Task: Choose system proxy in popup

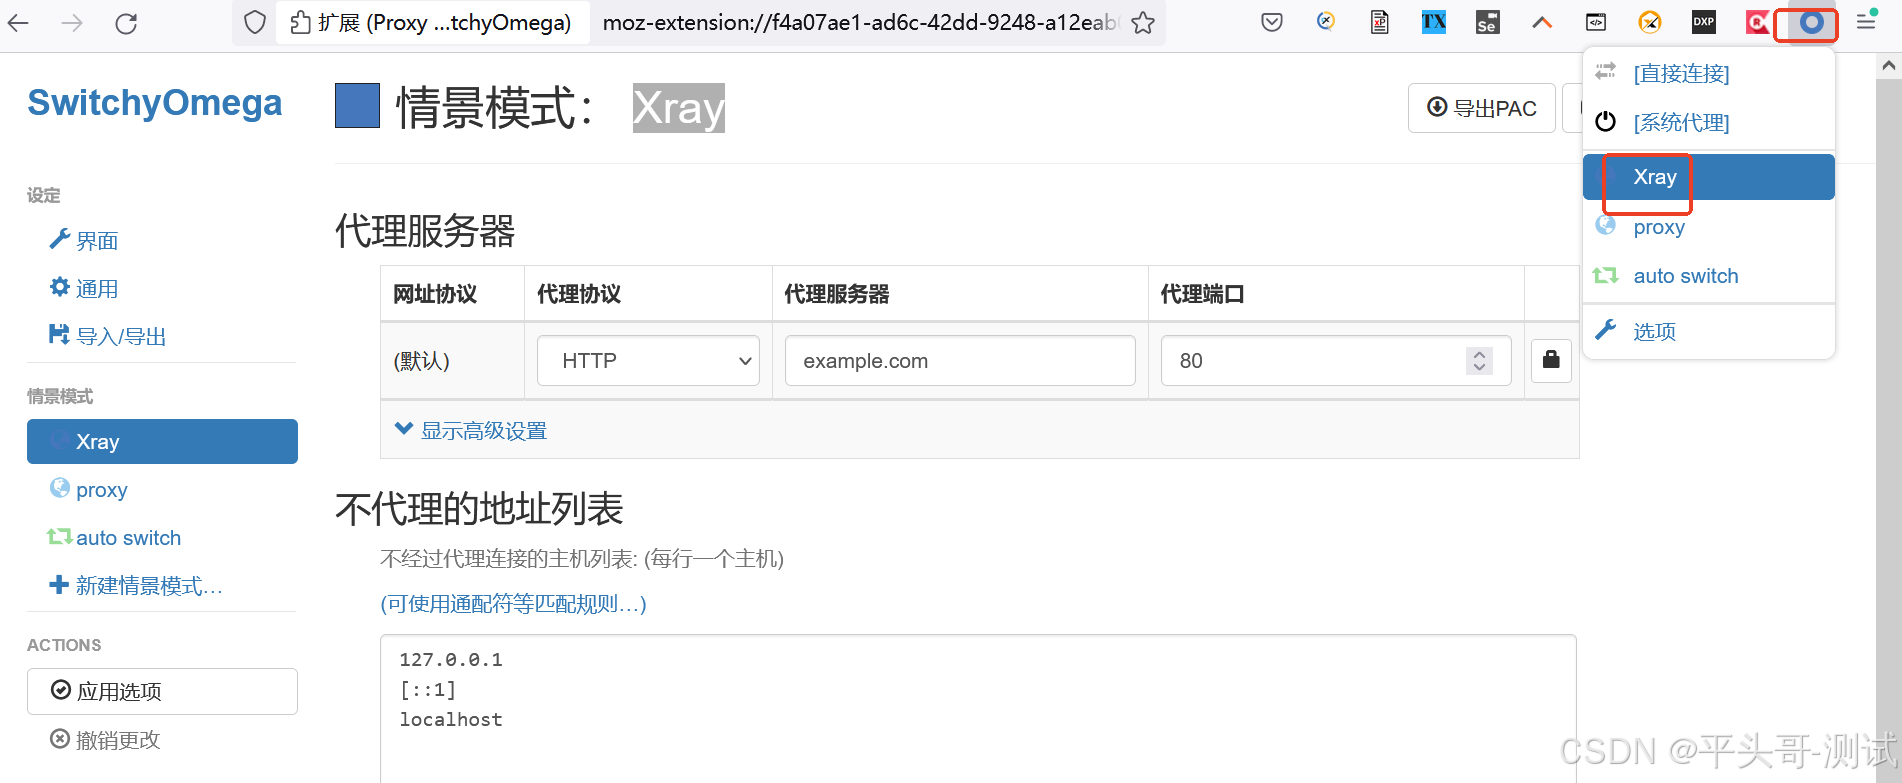Action: point(1709,122)
